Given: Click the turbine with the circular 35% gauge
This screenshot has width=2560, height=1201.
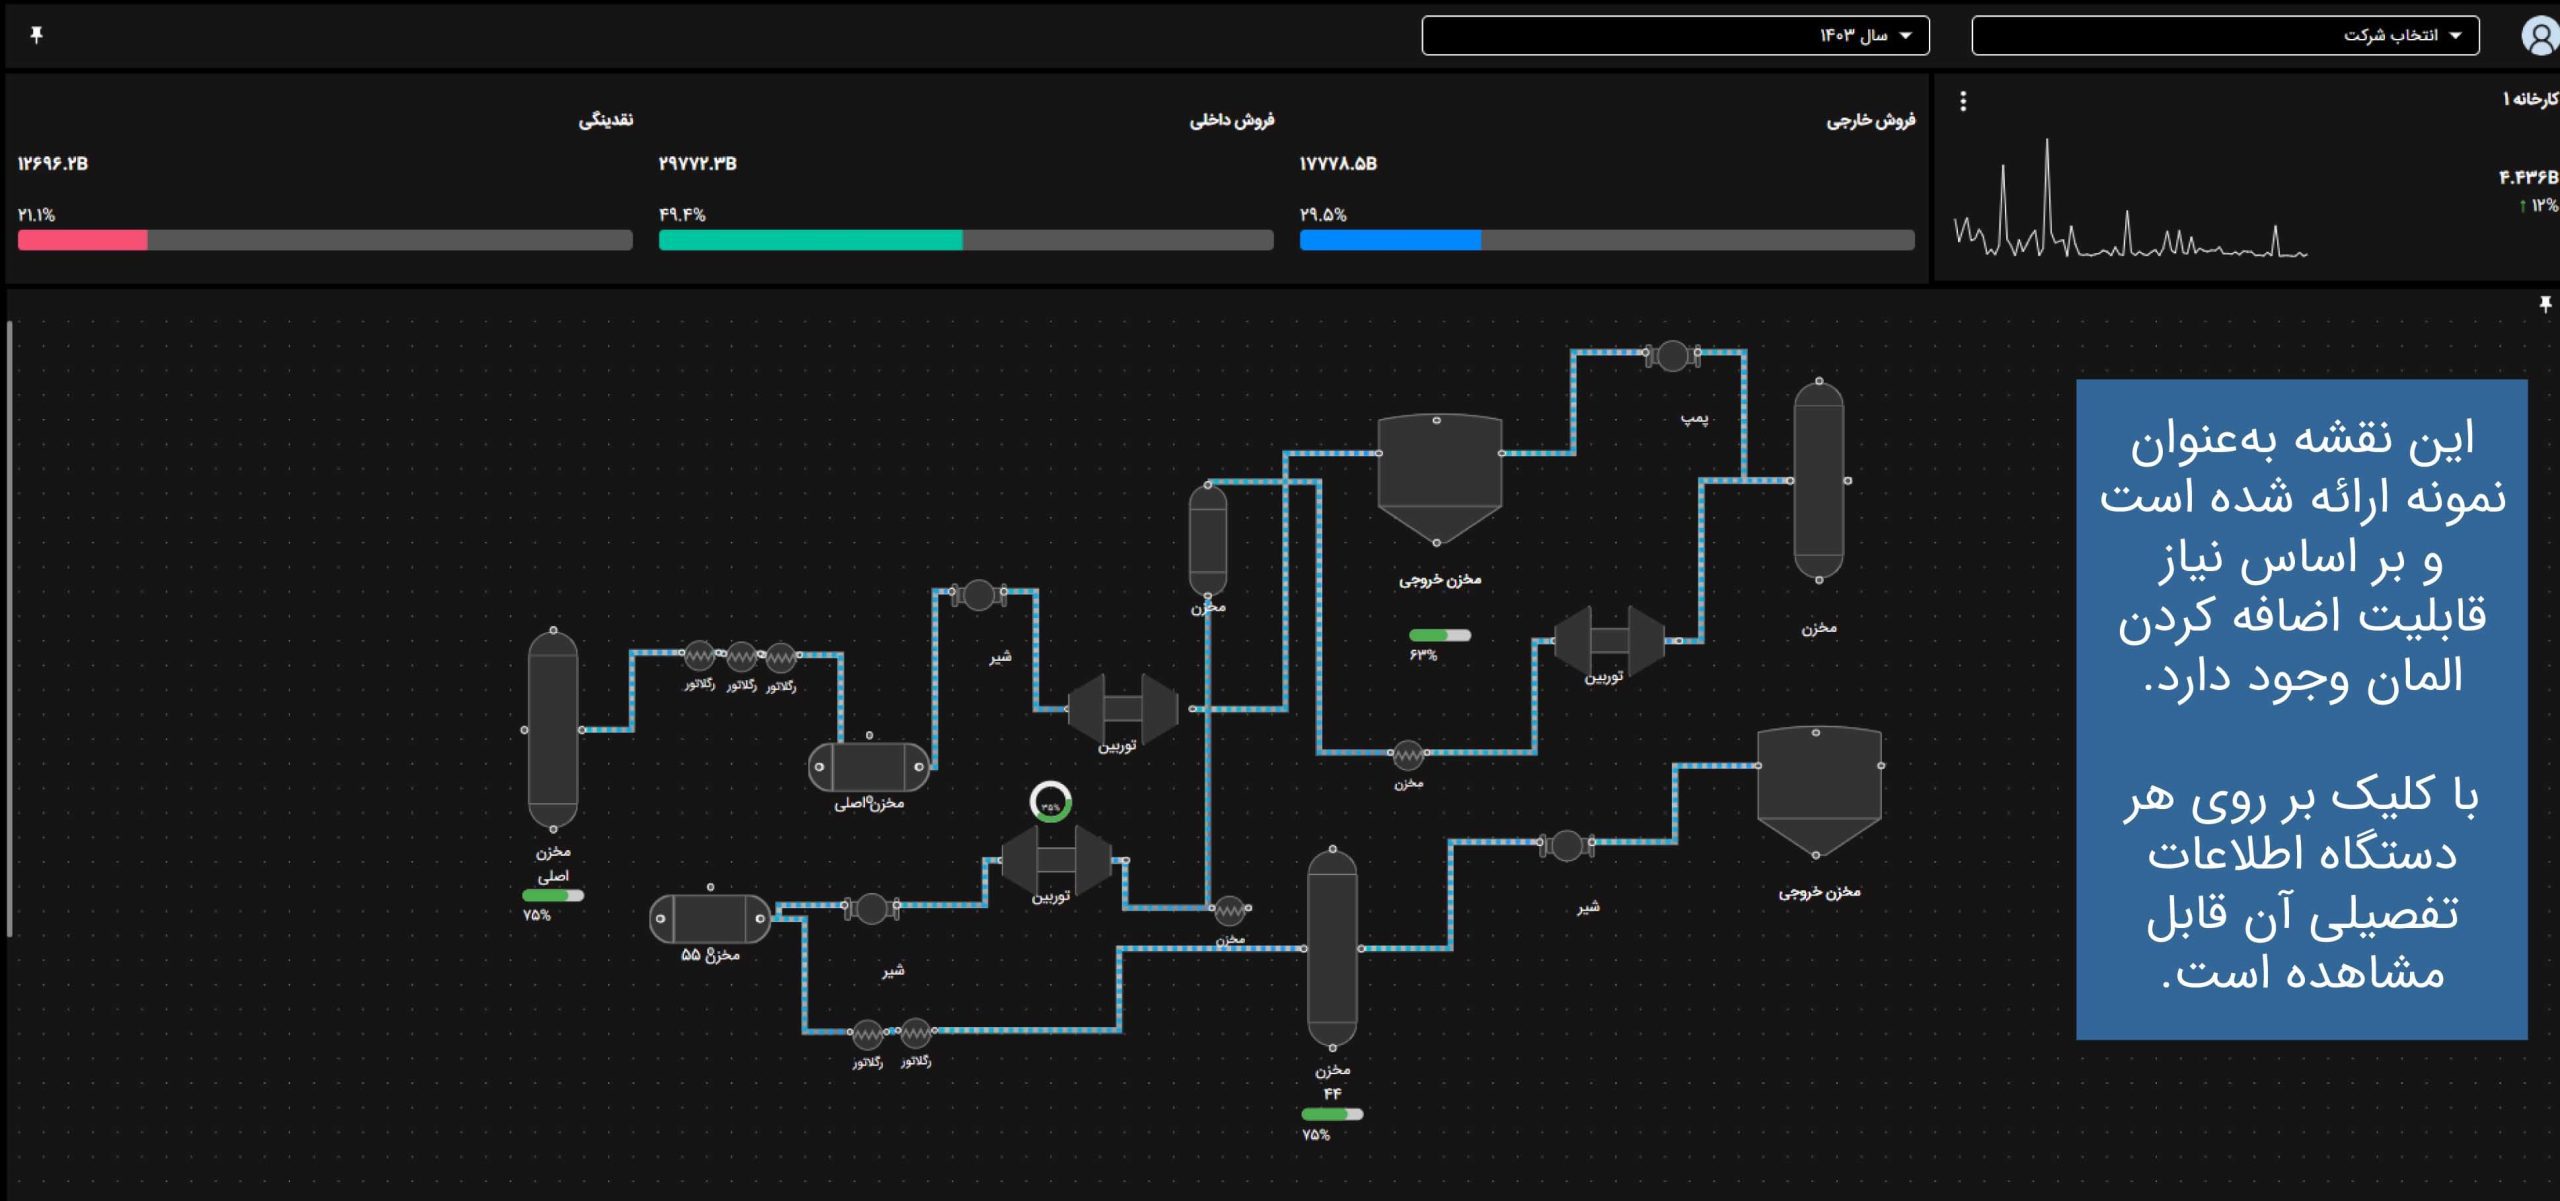Looking at the screenshot, I should coord(1055,860).
